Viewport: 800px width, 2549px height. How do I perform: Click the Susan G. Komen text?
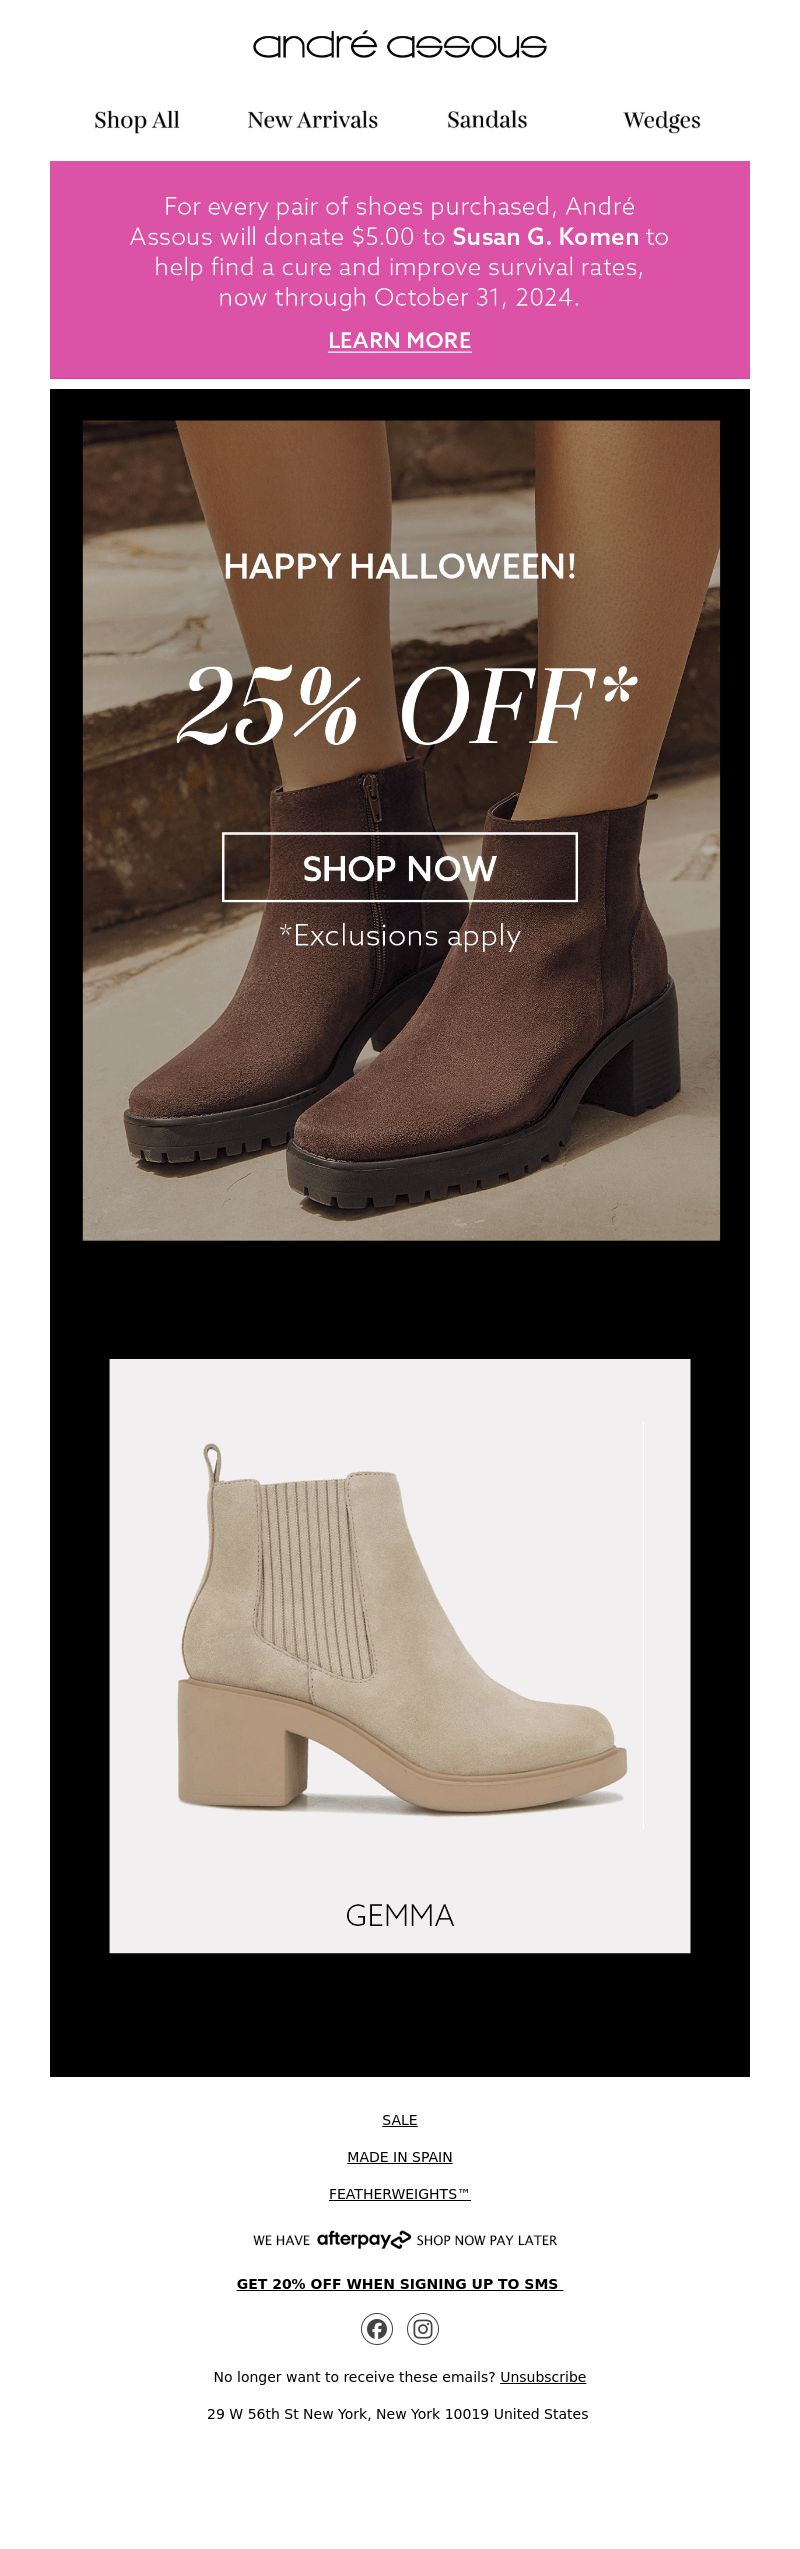click(545, 237)
